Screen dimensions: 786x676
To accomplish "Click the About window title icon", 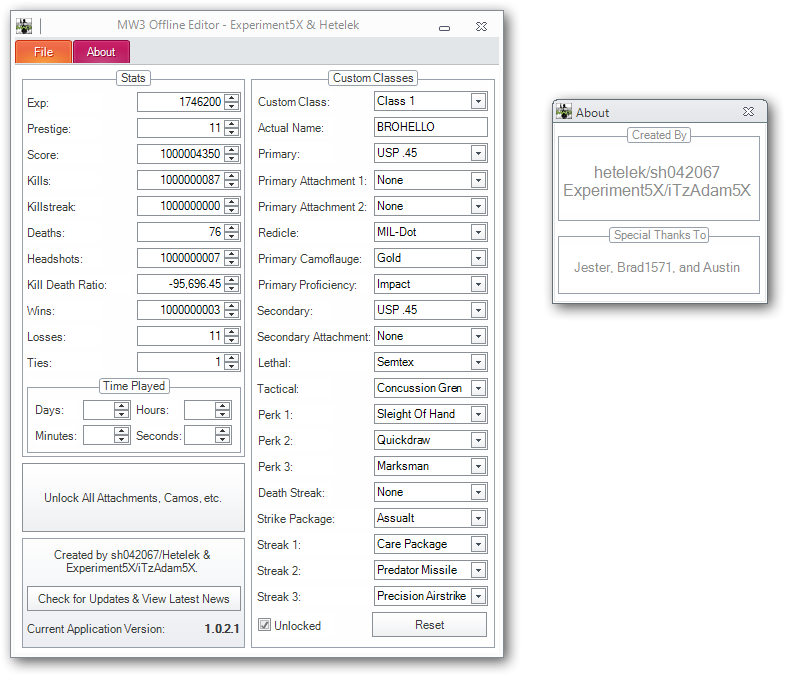I will point(564,112).
